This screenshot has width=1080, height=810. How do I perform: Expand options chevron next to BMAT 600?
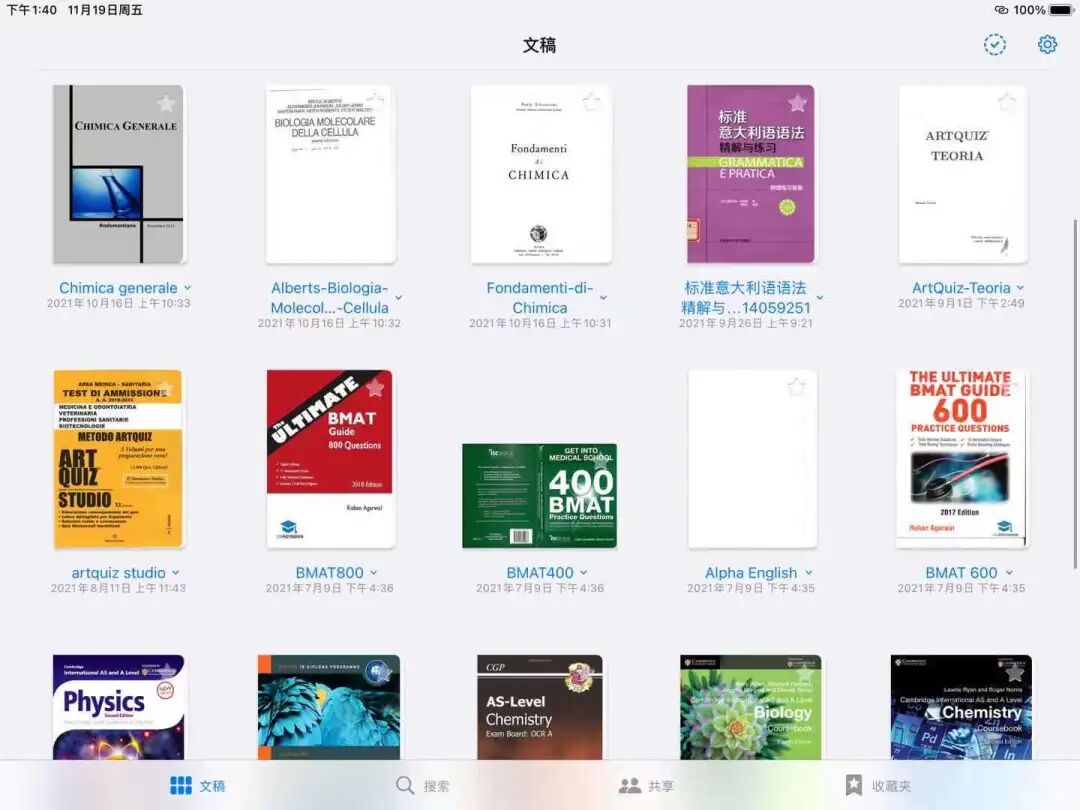pos(1009,573)
